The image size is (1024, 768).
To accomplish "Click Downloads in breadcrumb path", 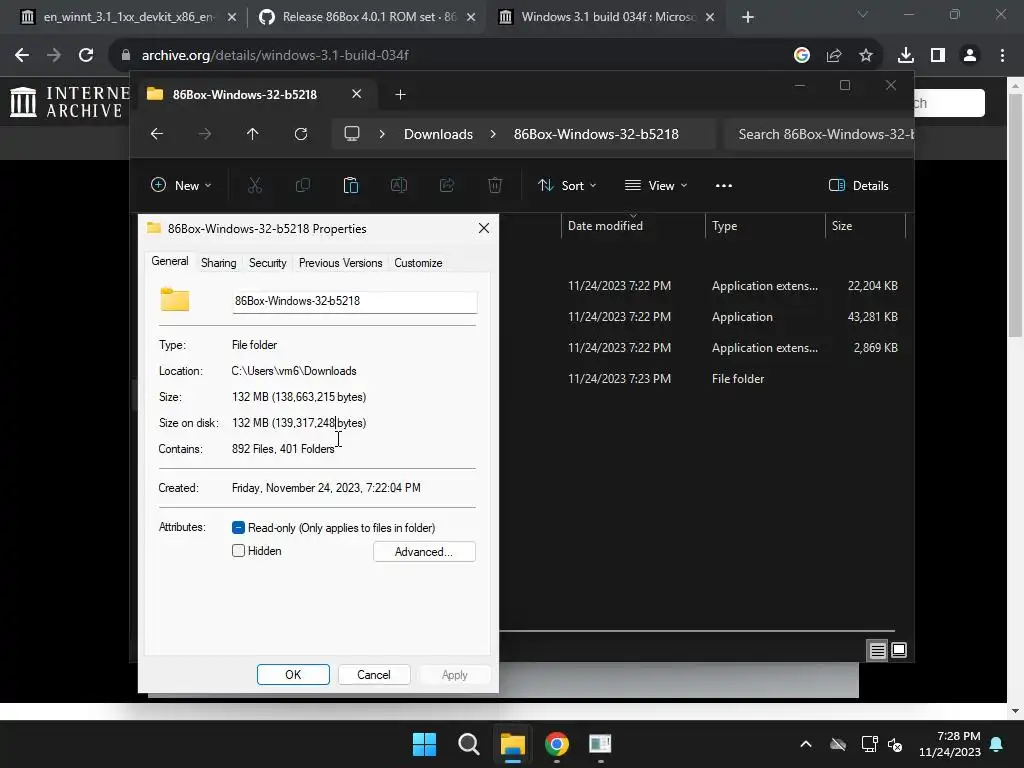I will 438,134.
